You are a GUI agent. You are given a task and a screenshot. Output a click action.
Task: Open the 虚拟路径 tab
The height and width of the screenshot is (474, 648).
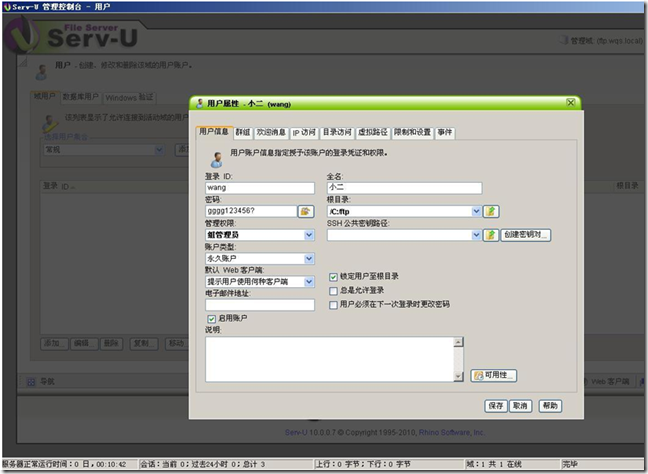click(372, 132)
